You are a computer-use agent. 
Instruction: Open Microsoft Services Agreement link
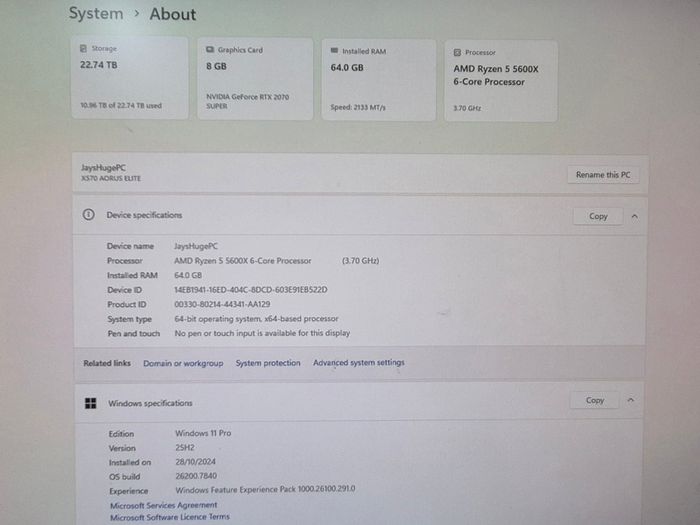tap(163, 505)
